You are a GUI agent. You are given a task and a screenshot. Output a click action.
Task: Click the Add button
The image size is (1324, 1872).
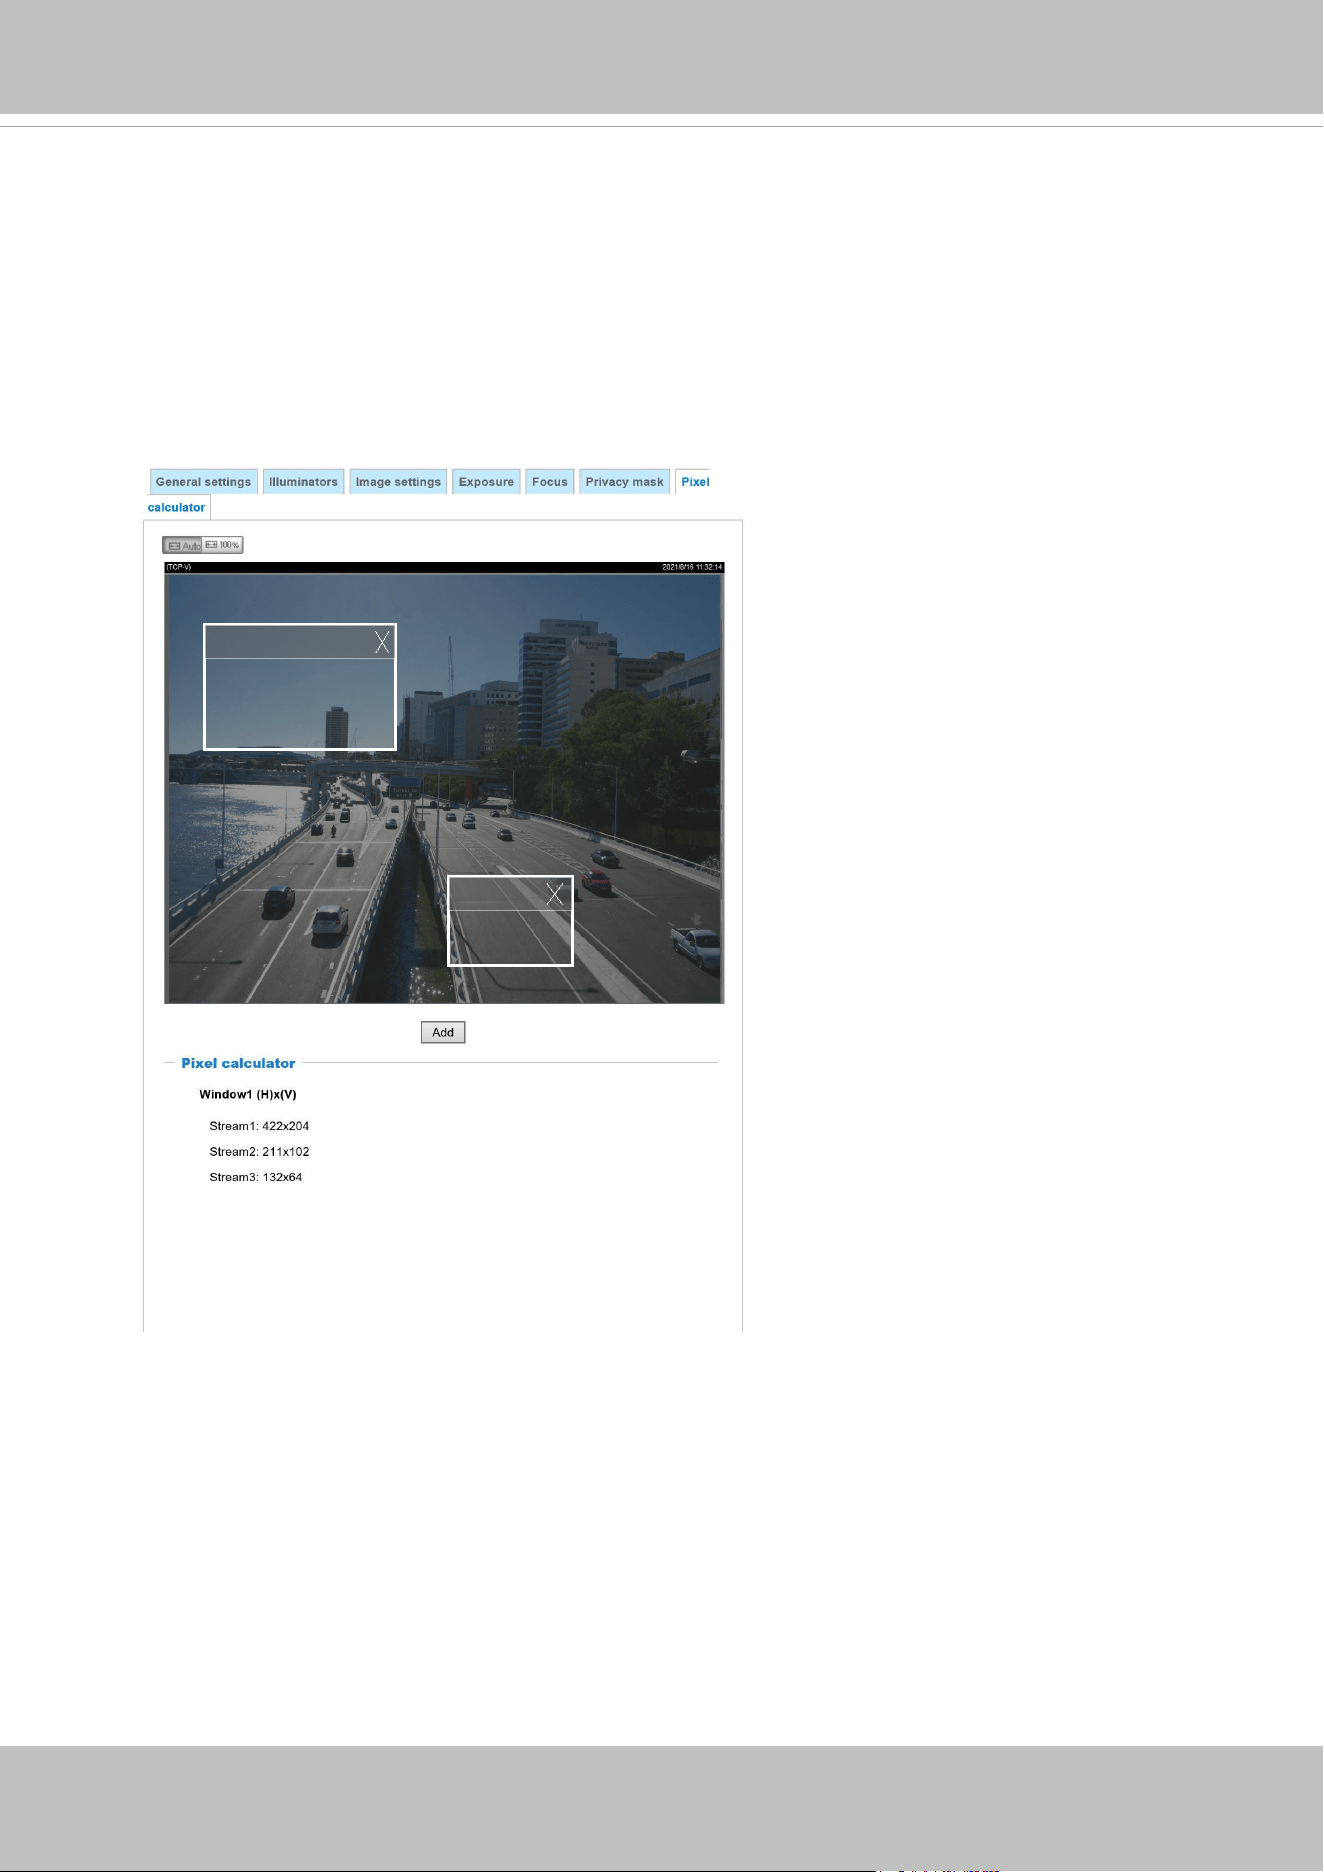443,1032
